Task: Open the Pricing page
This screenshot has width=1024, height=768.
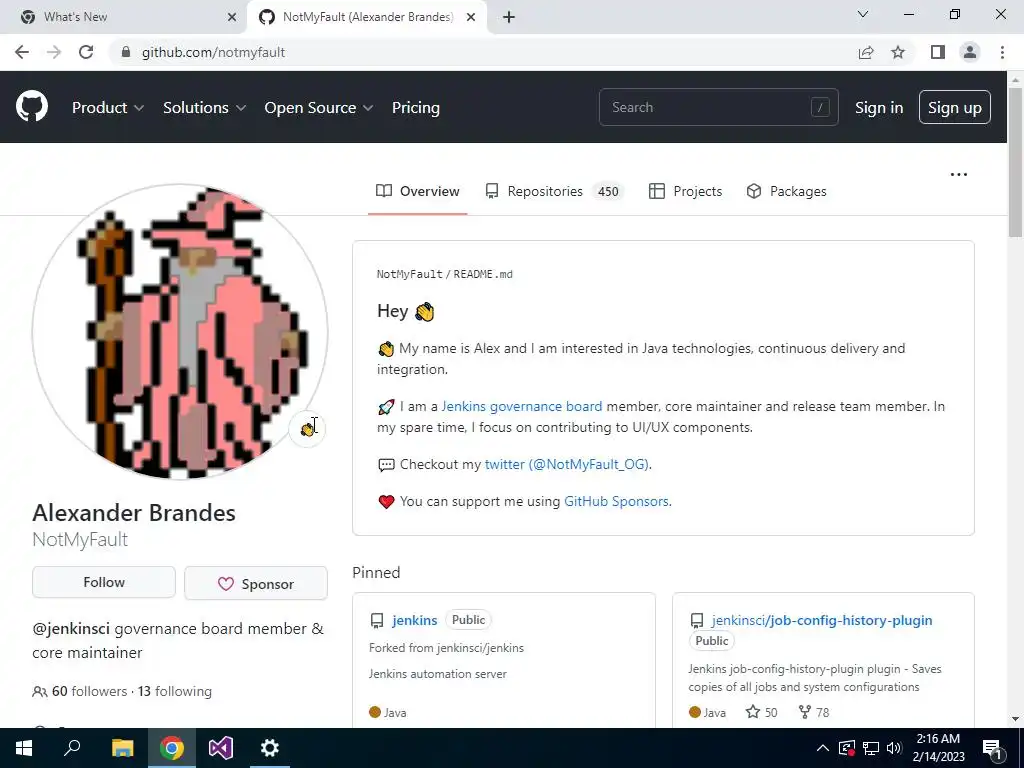Action: tap(415, 108)
